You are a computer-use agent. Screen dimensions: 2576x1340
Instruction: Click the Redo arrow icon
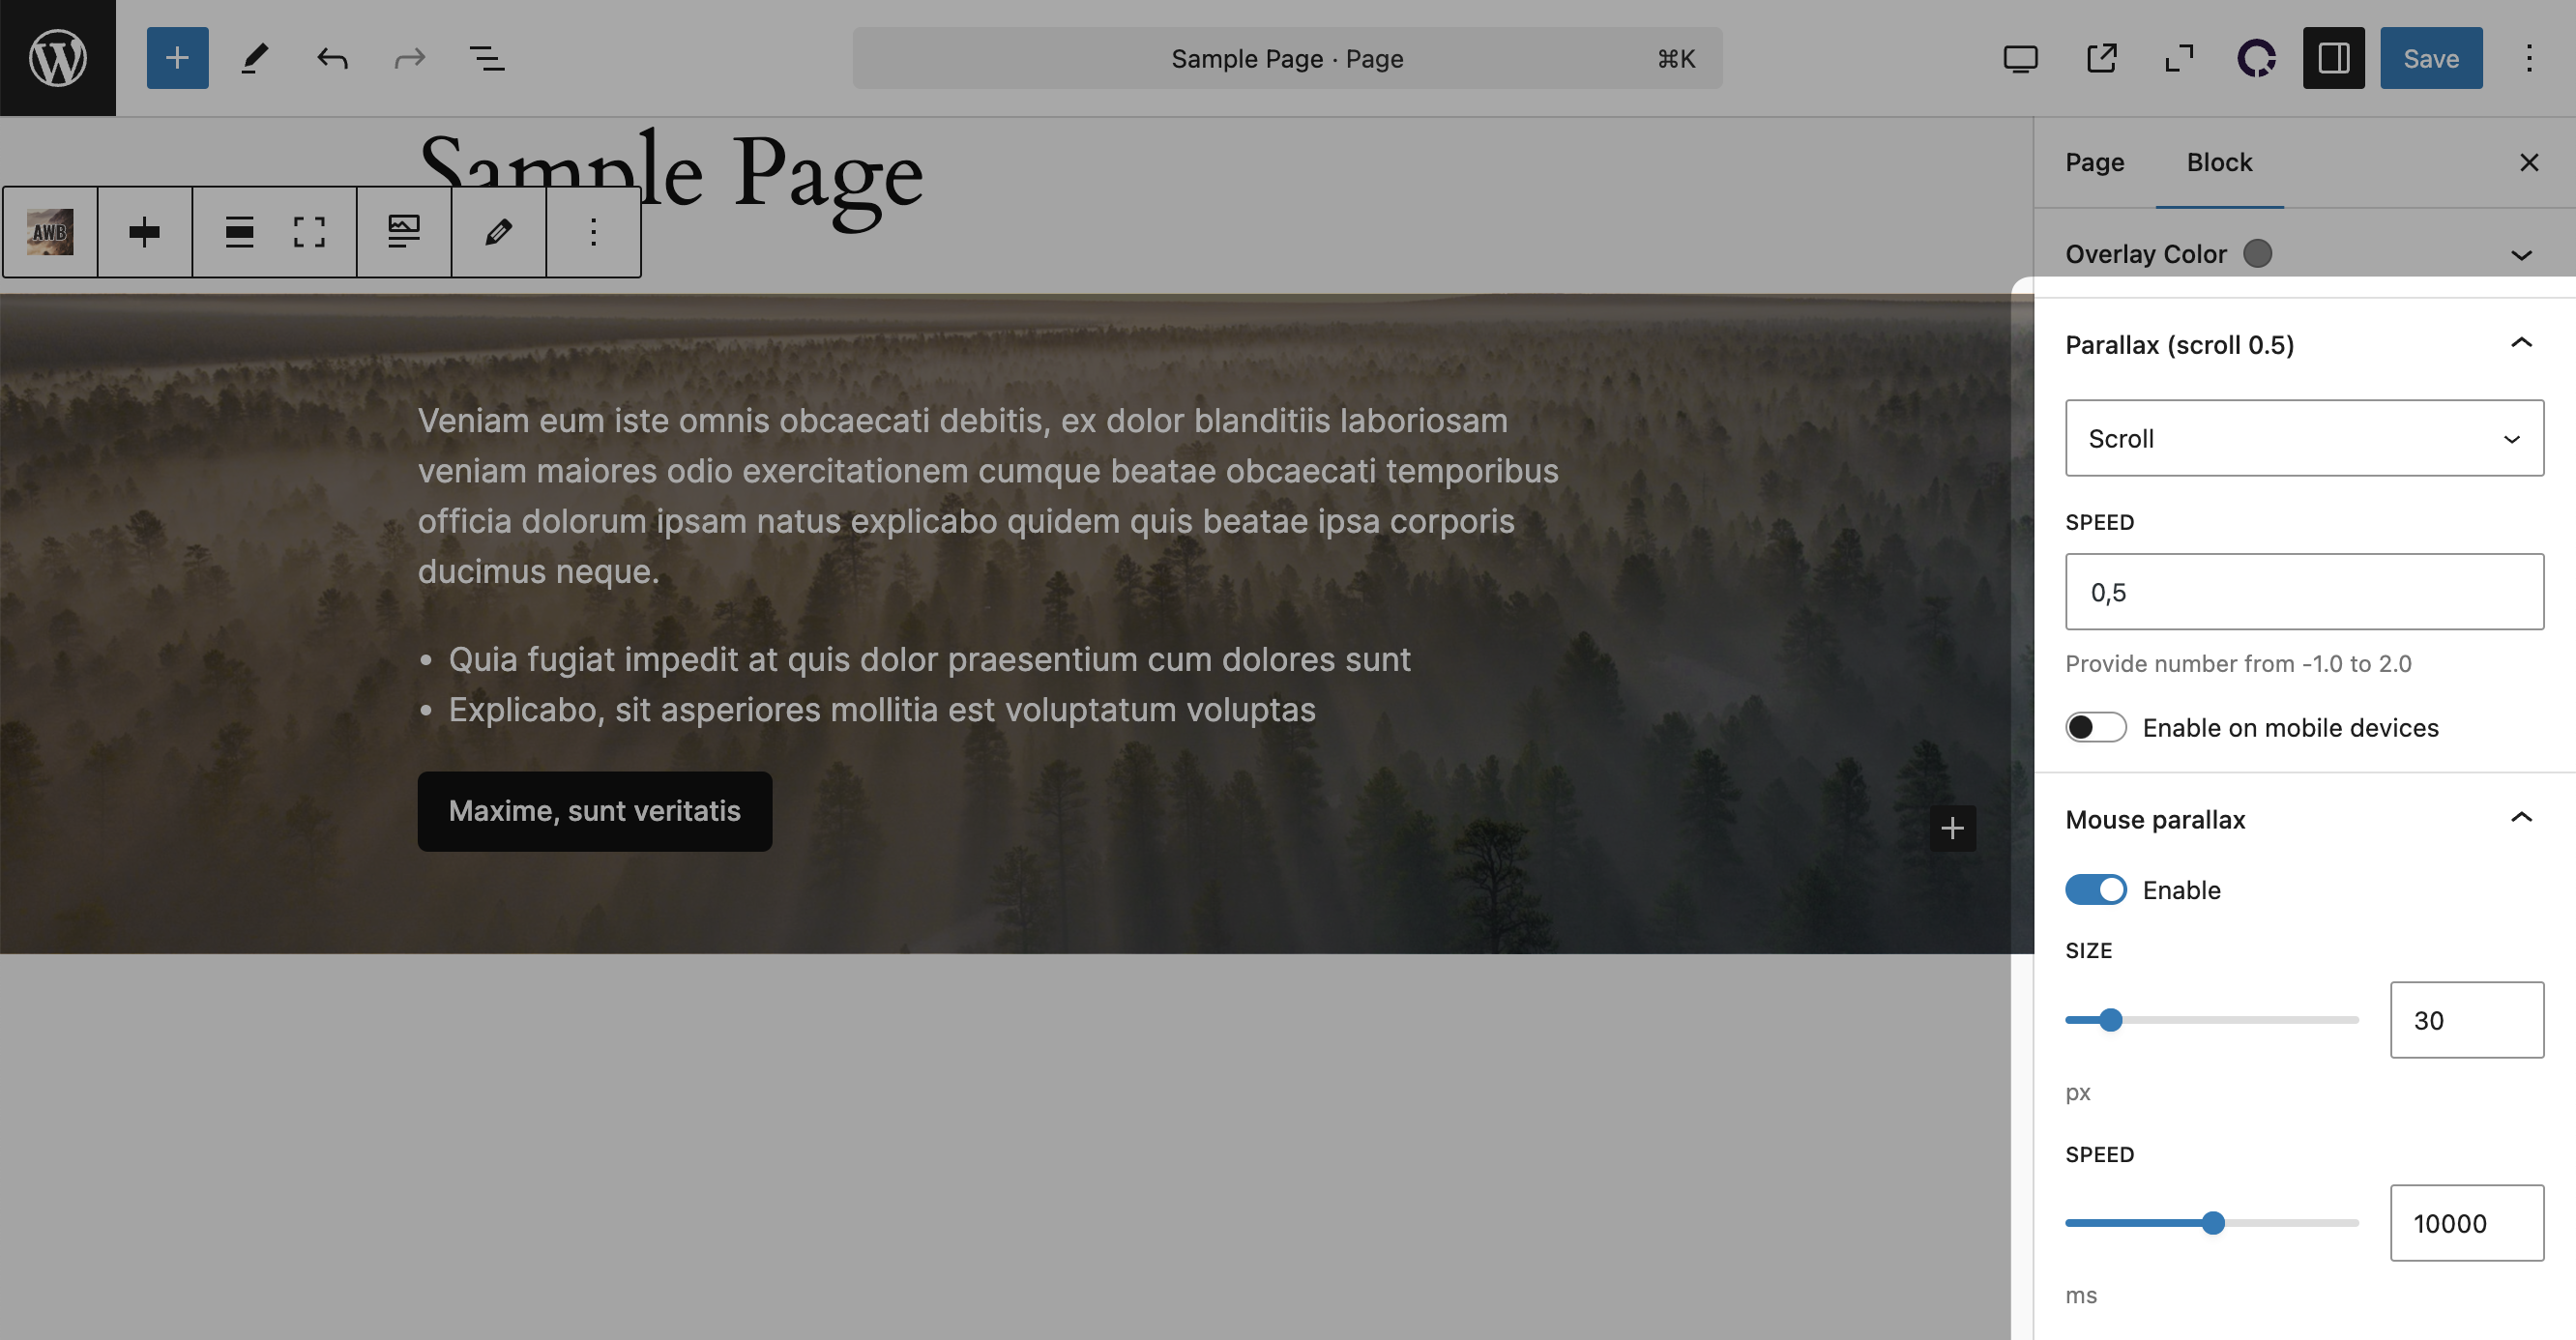(409, 57)
